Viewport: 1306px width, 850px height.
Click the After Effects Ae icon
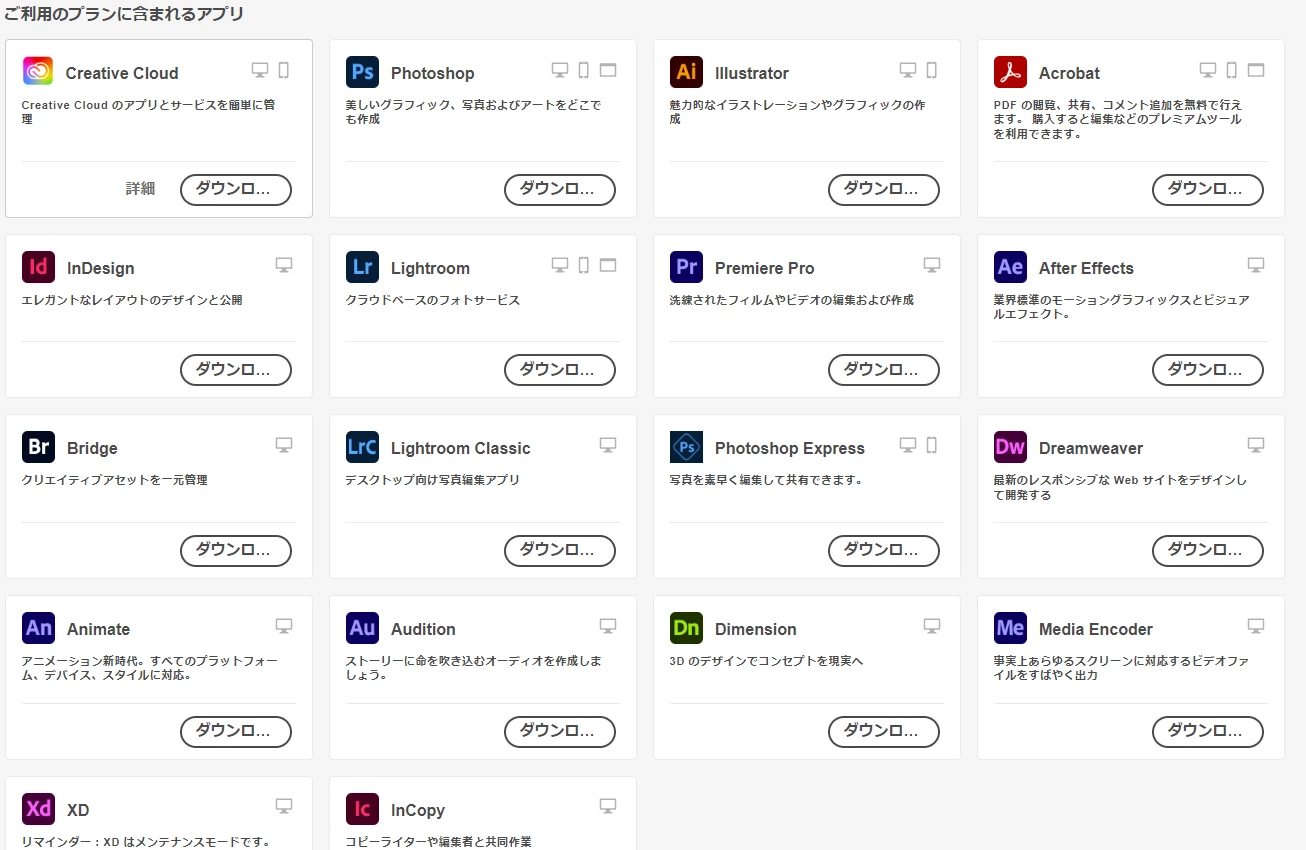pyautogui.click(x=1010, y=267)
